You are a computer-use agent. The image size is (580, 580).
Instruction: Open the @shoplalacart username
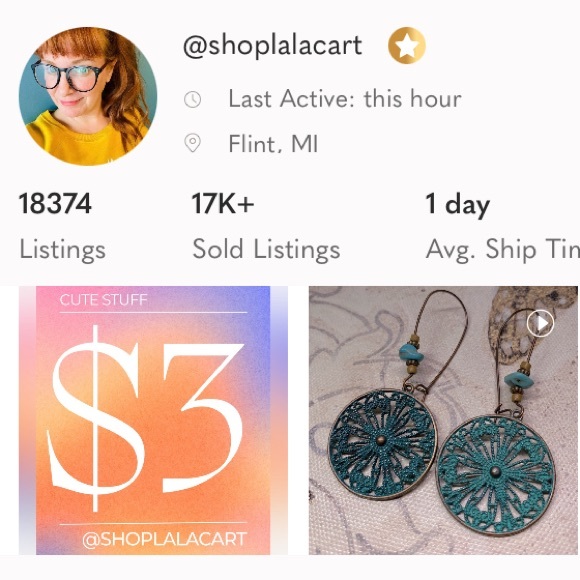coord(273,46)
